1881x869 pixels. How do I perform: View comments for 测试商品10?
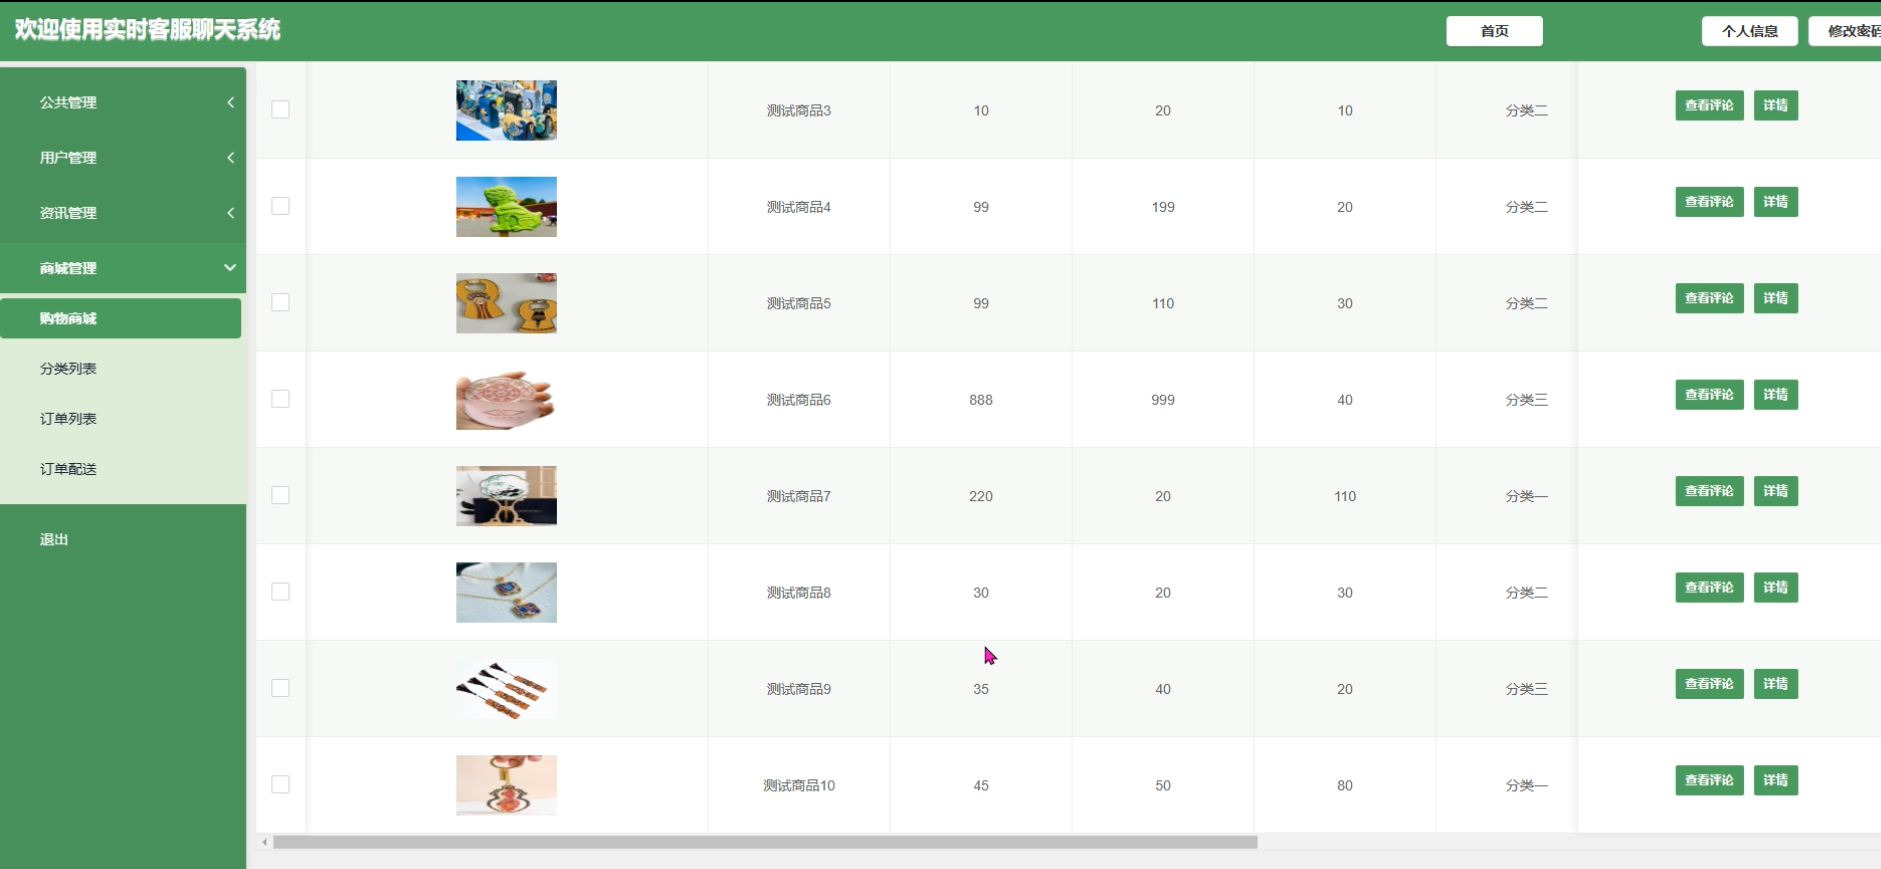click(1709, 780)
